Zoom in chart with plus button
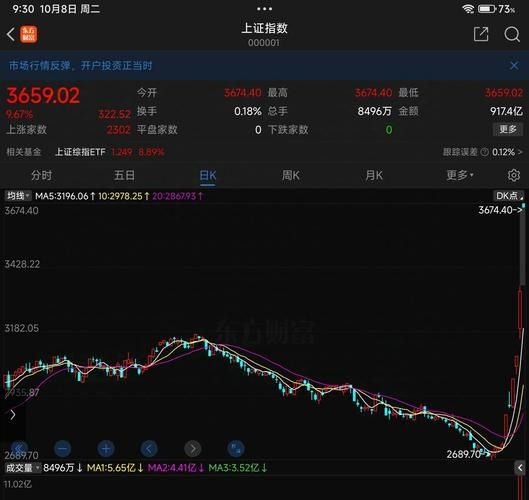The width and height of the screenshot is (529, 500). 106,449
